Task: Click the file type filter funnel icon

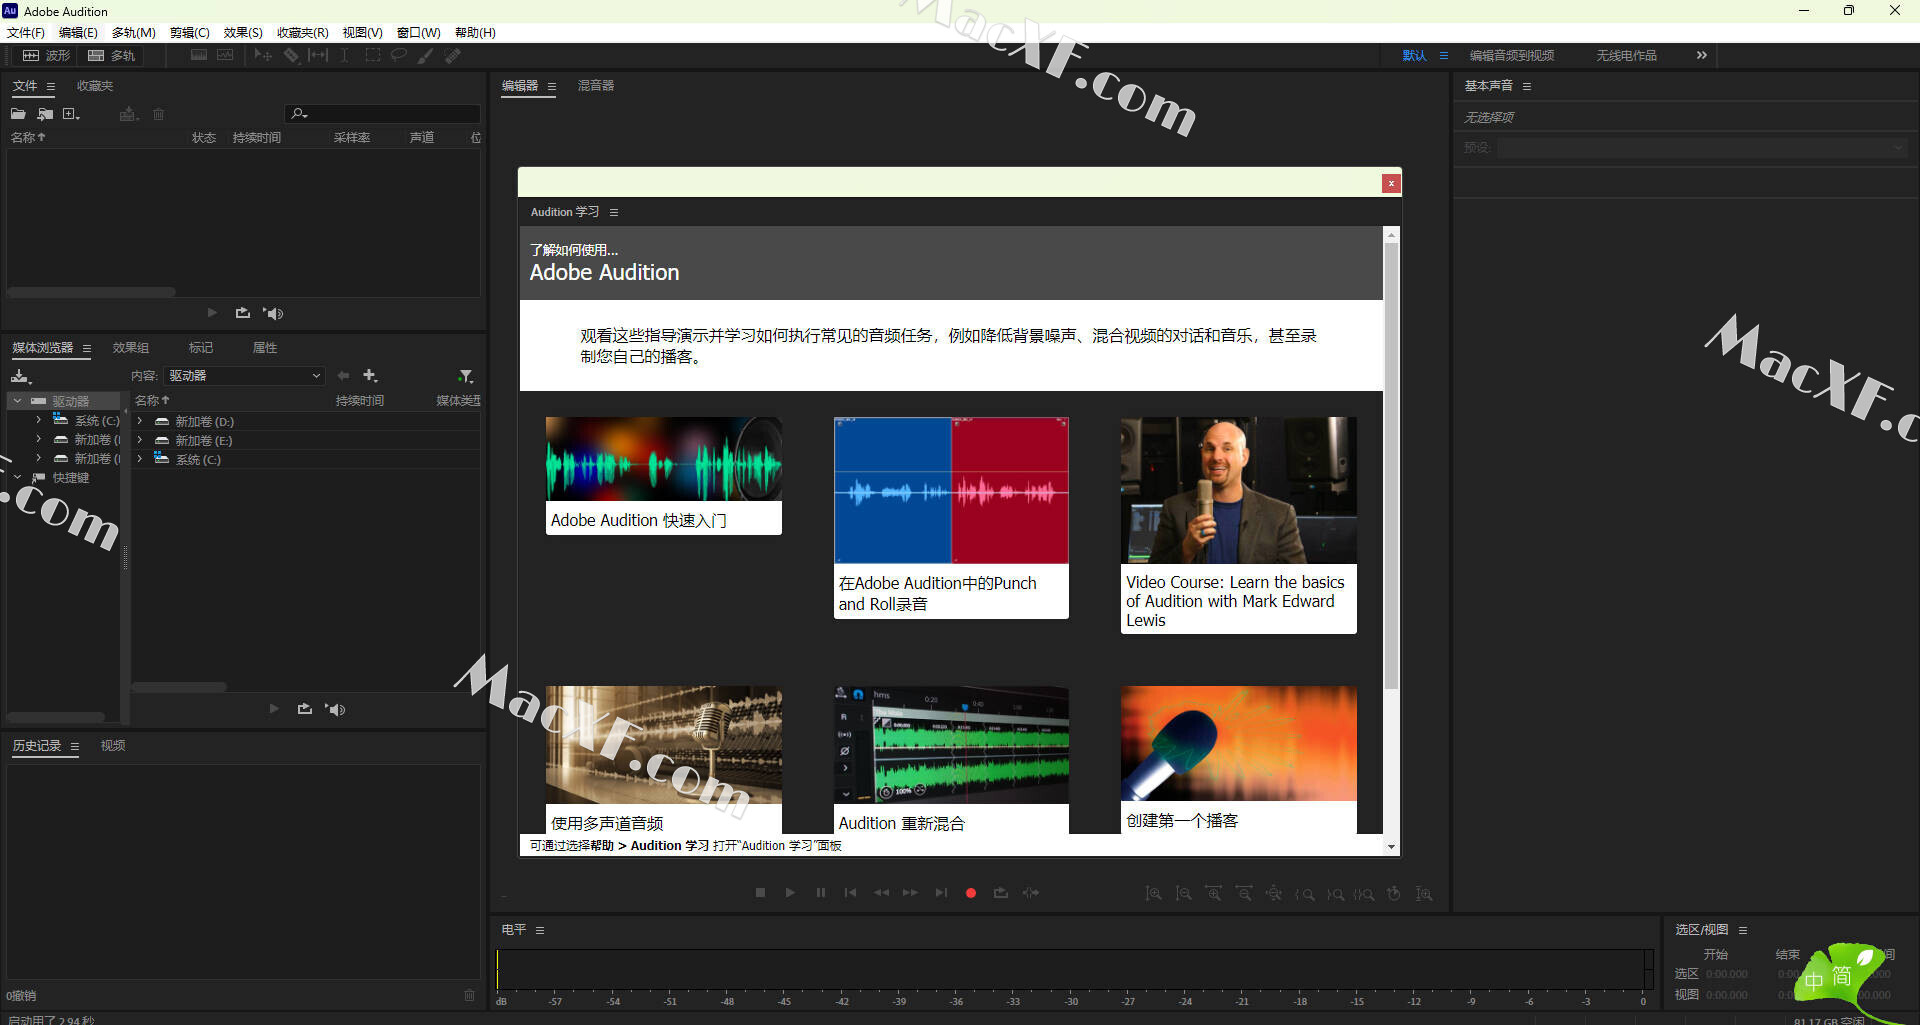Action: [x=466, y=376]
